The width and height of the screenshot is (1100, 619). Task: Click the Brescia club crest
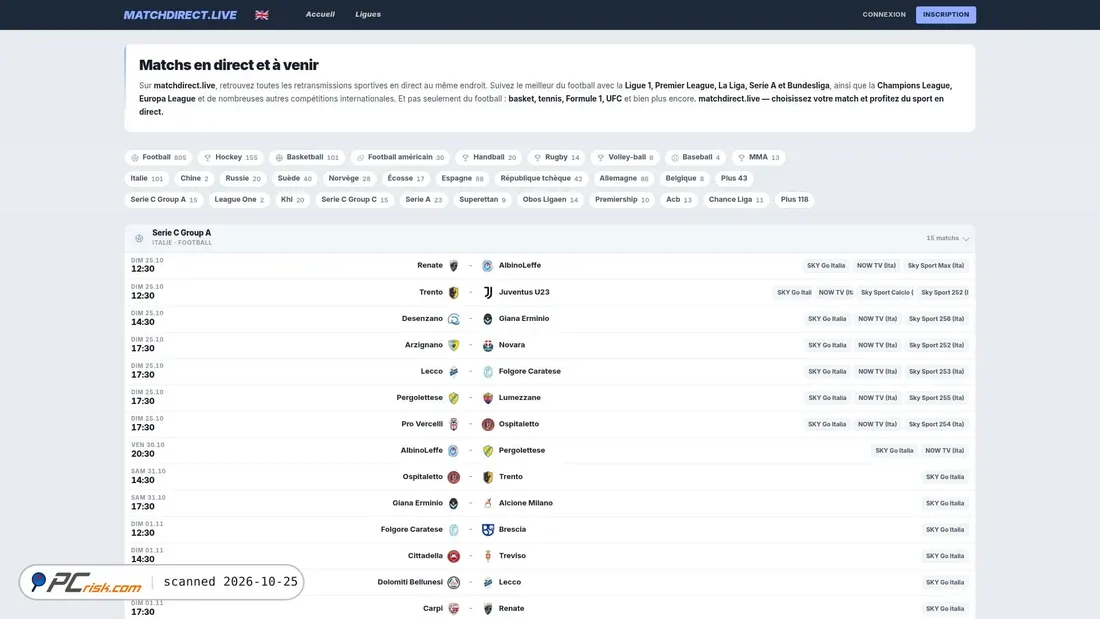(x=488, y=529)
